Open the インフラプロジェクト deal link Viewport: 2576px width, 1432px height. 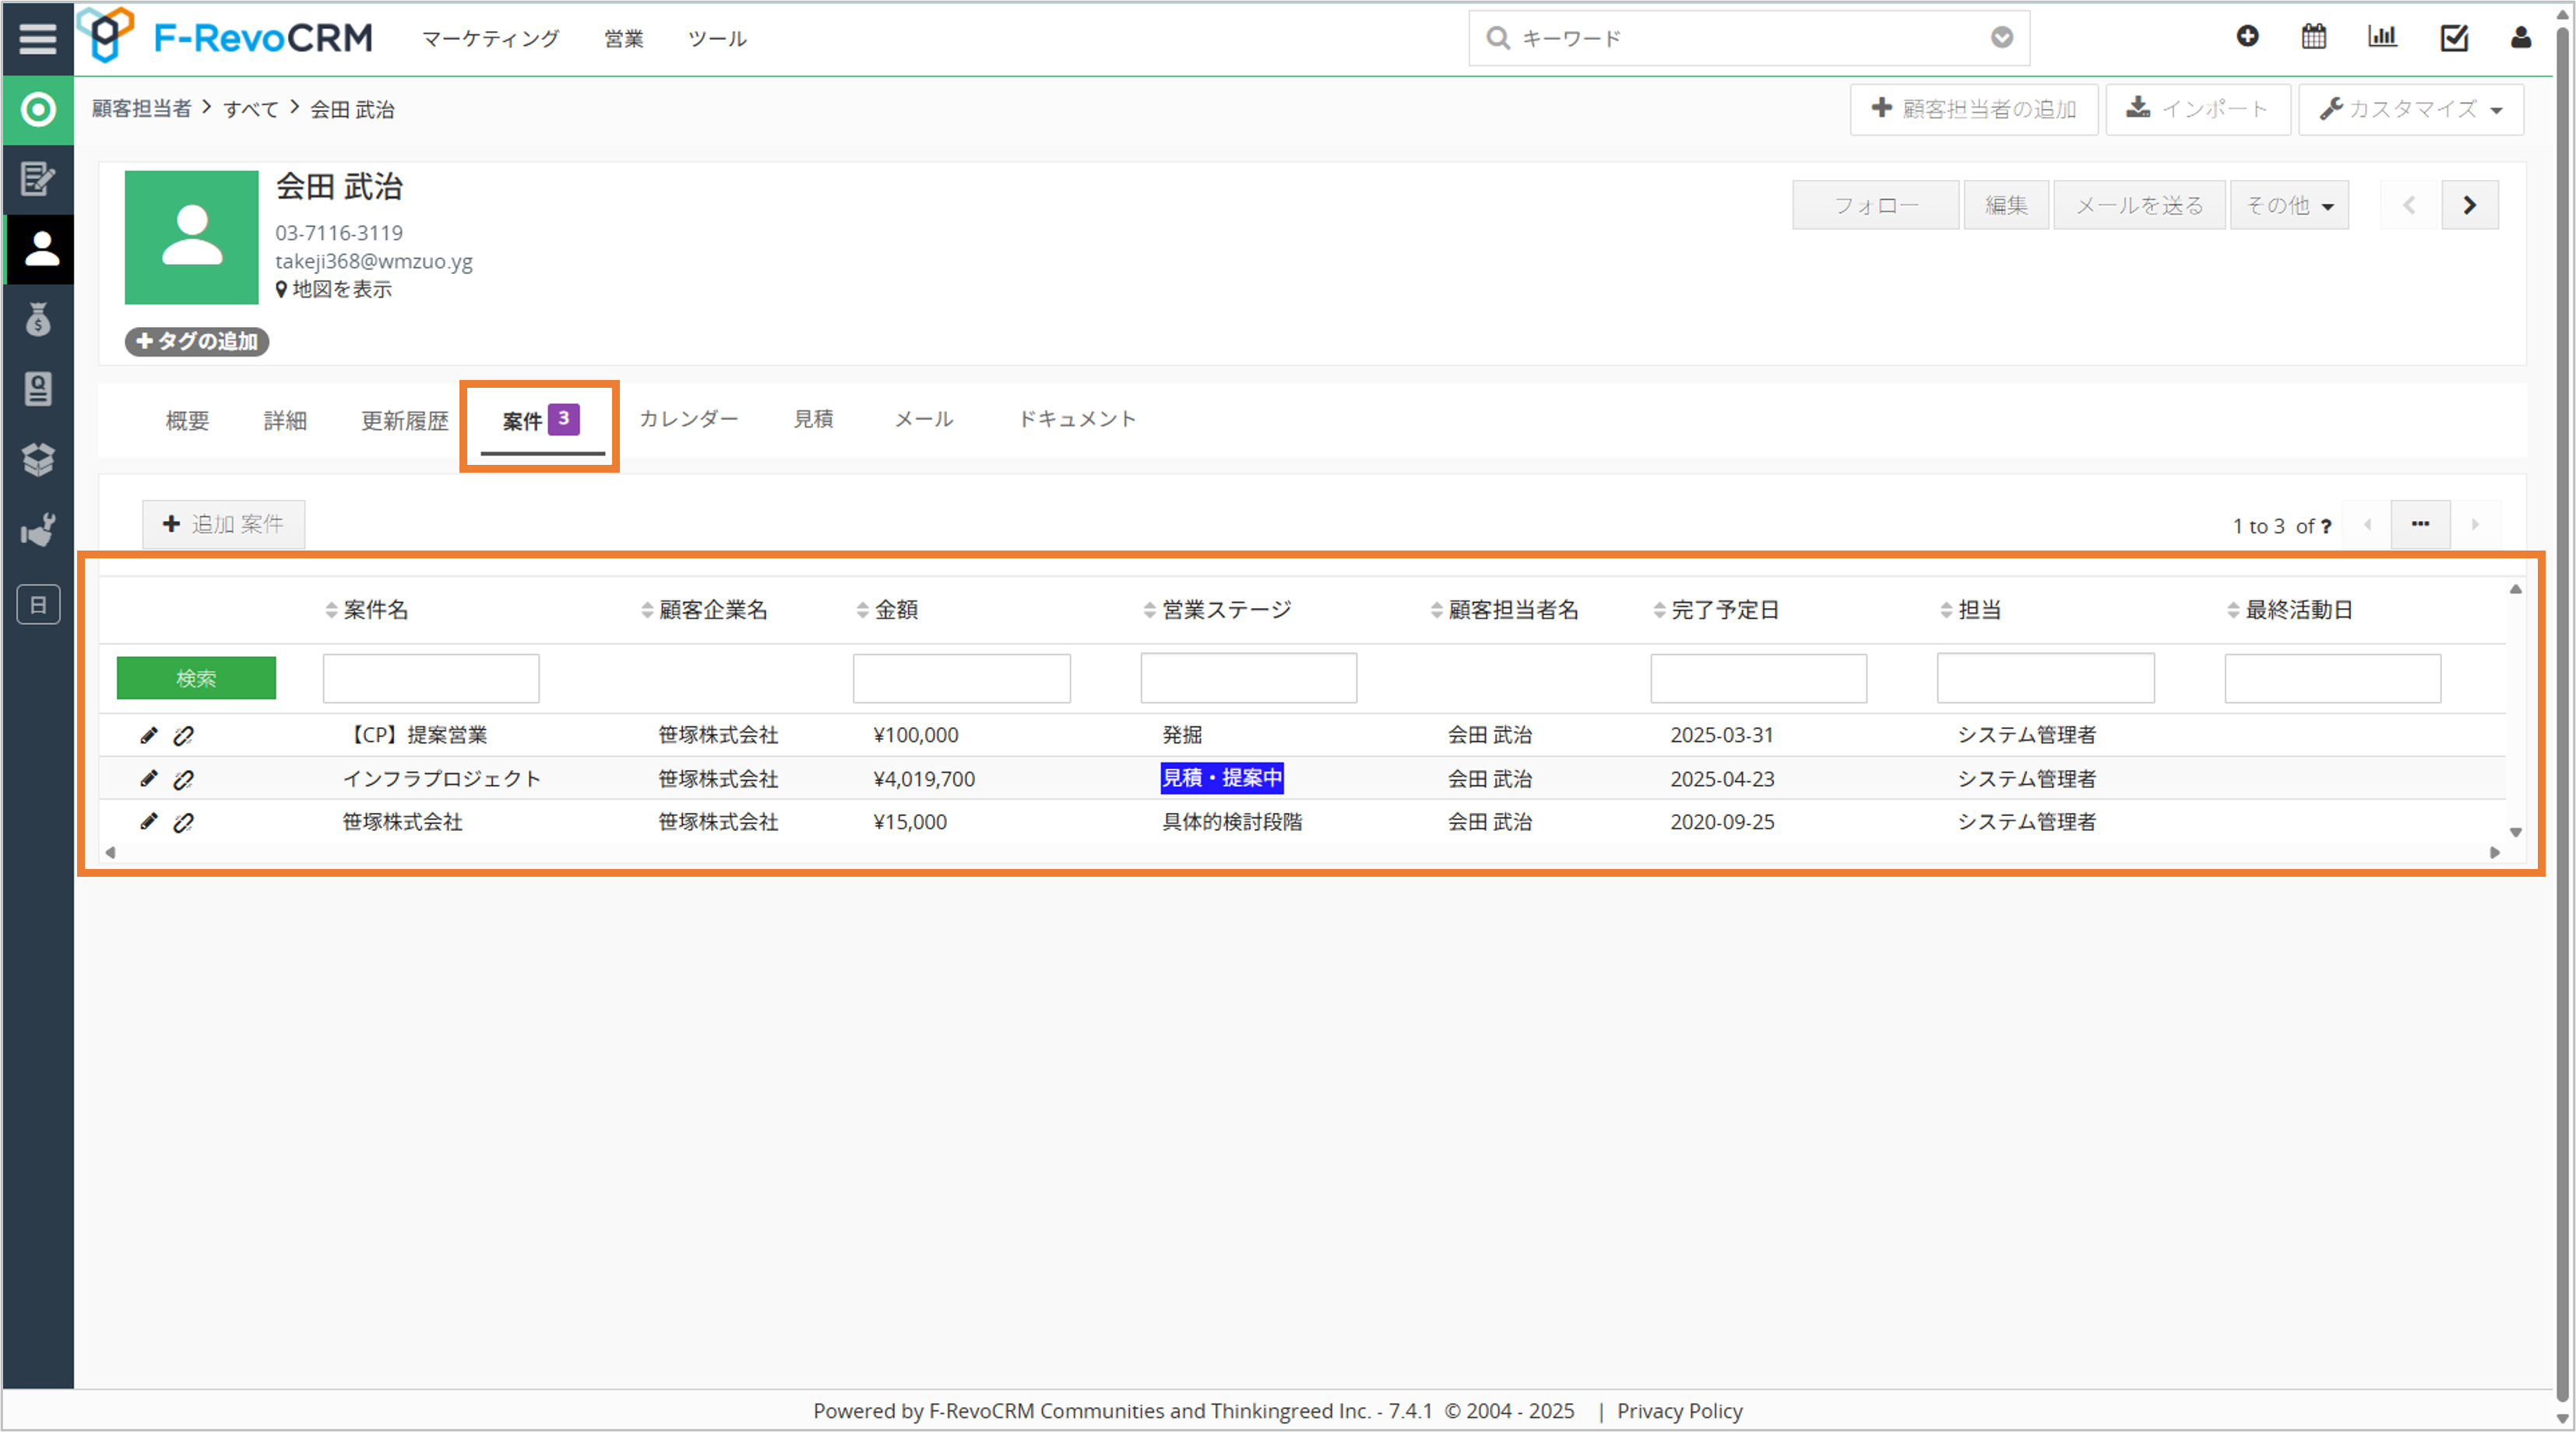click(441, 778)
